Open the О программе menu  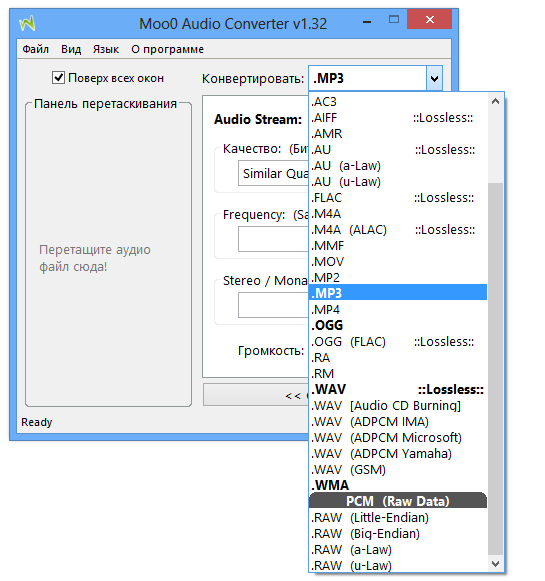(167, 49)
